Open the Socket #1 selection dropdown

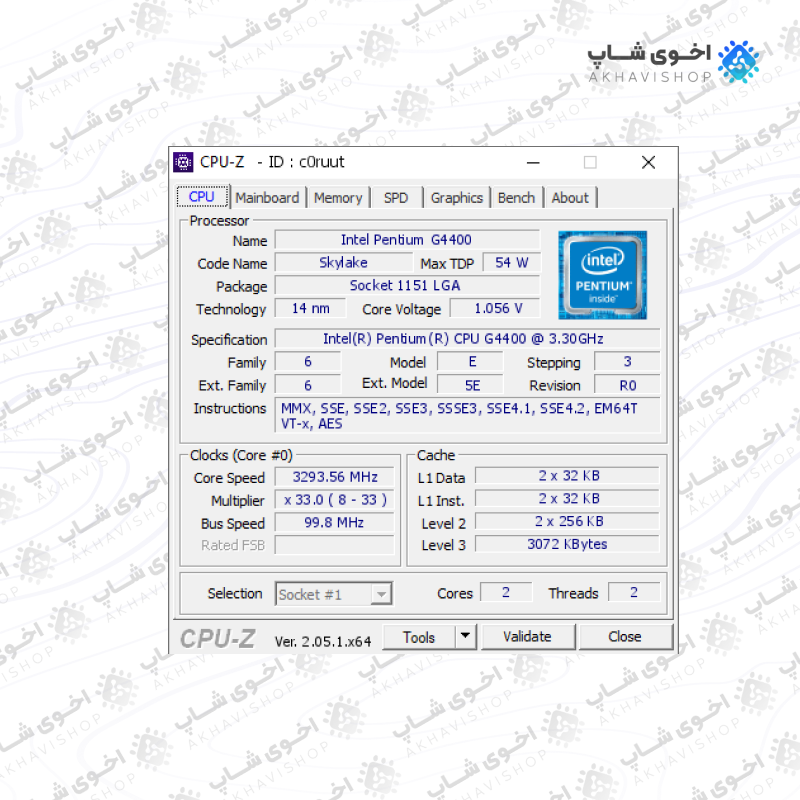pos(334,594)
